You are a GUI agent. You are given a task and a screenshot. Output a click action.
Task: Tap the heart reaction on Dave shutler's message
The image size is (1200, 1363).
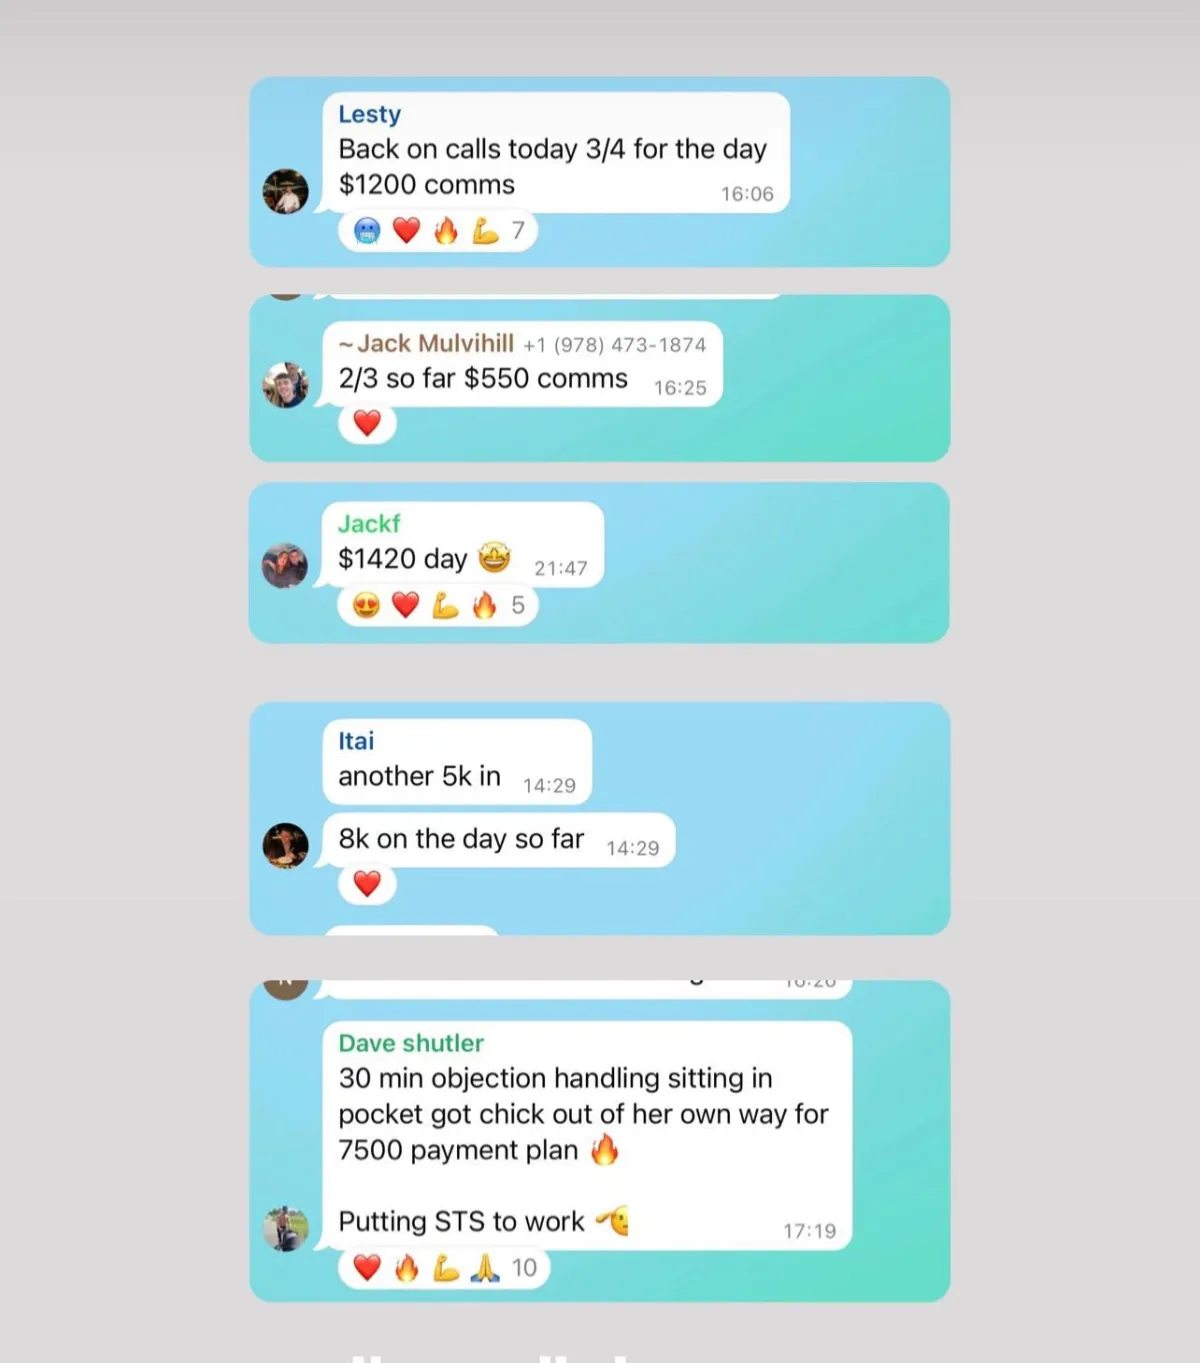(367, 1268)
